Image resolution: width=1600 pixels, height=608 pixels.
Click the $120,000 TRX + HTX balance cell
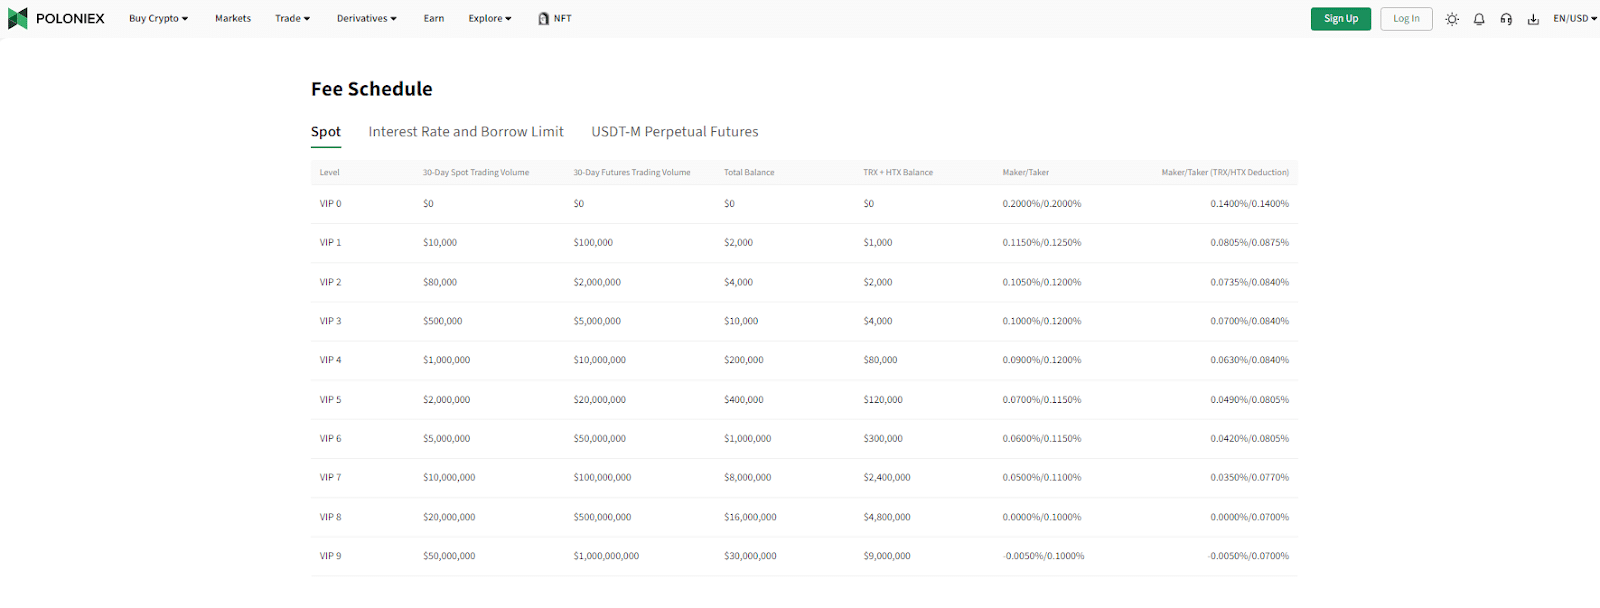(883, 400)
